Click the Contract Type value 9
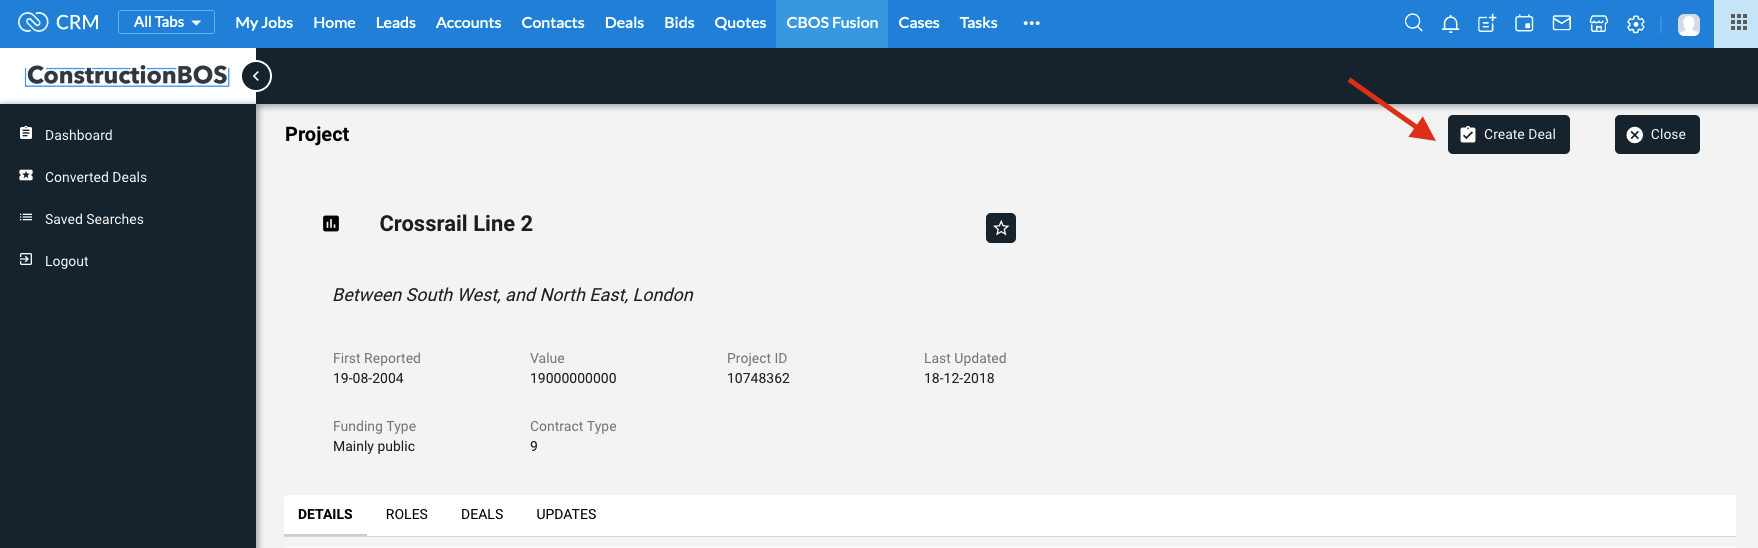The image size is (1758, 548). [534, 446]
